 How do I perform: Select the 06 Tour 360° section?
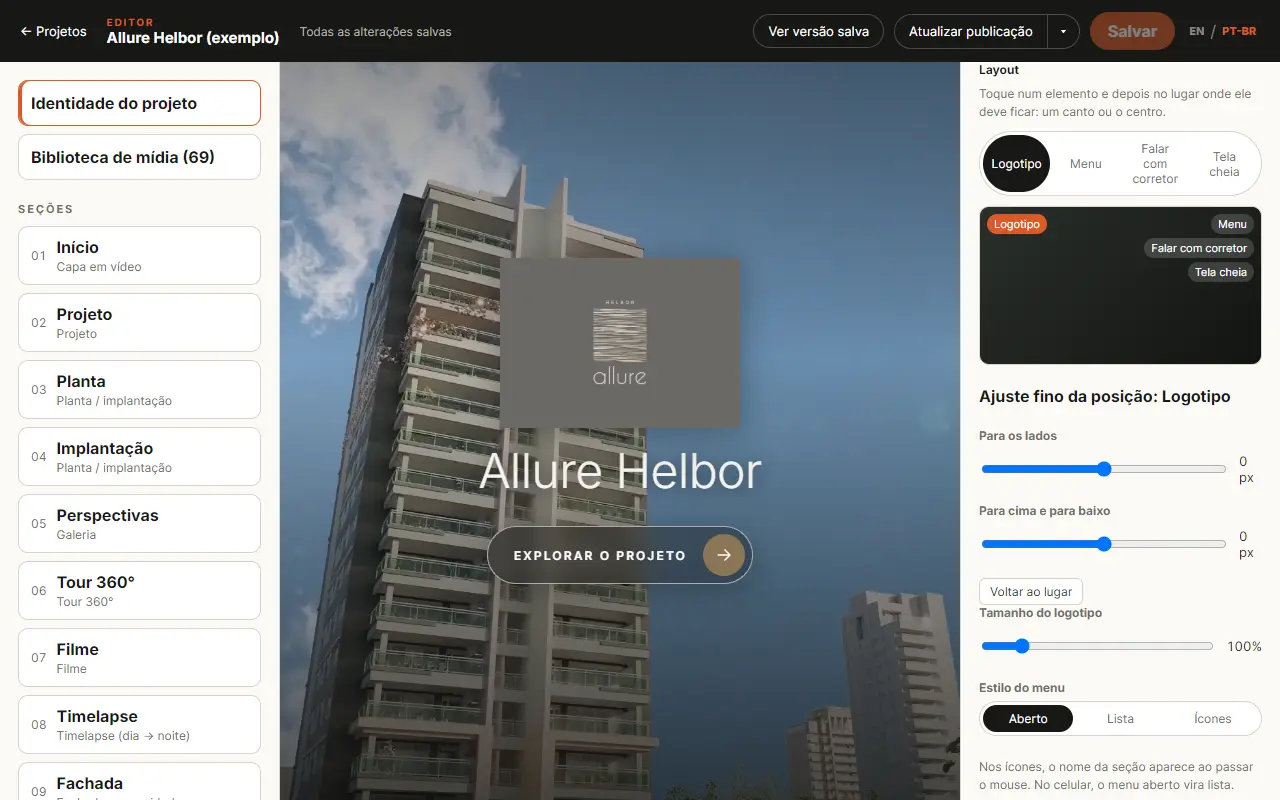coord(139,590)
